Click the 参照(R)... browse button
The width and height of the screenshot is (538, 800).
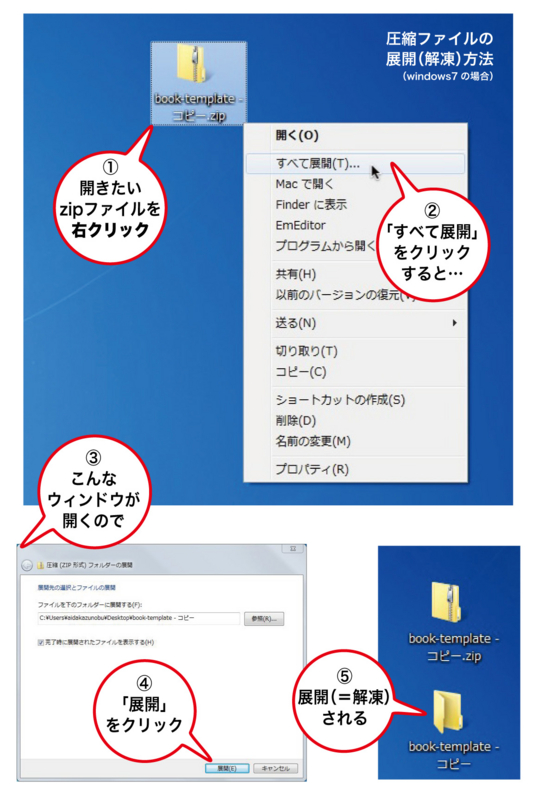[264, 619]
